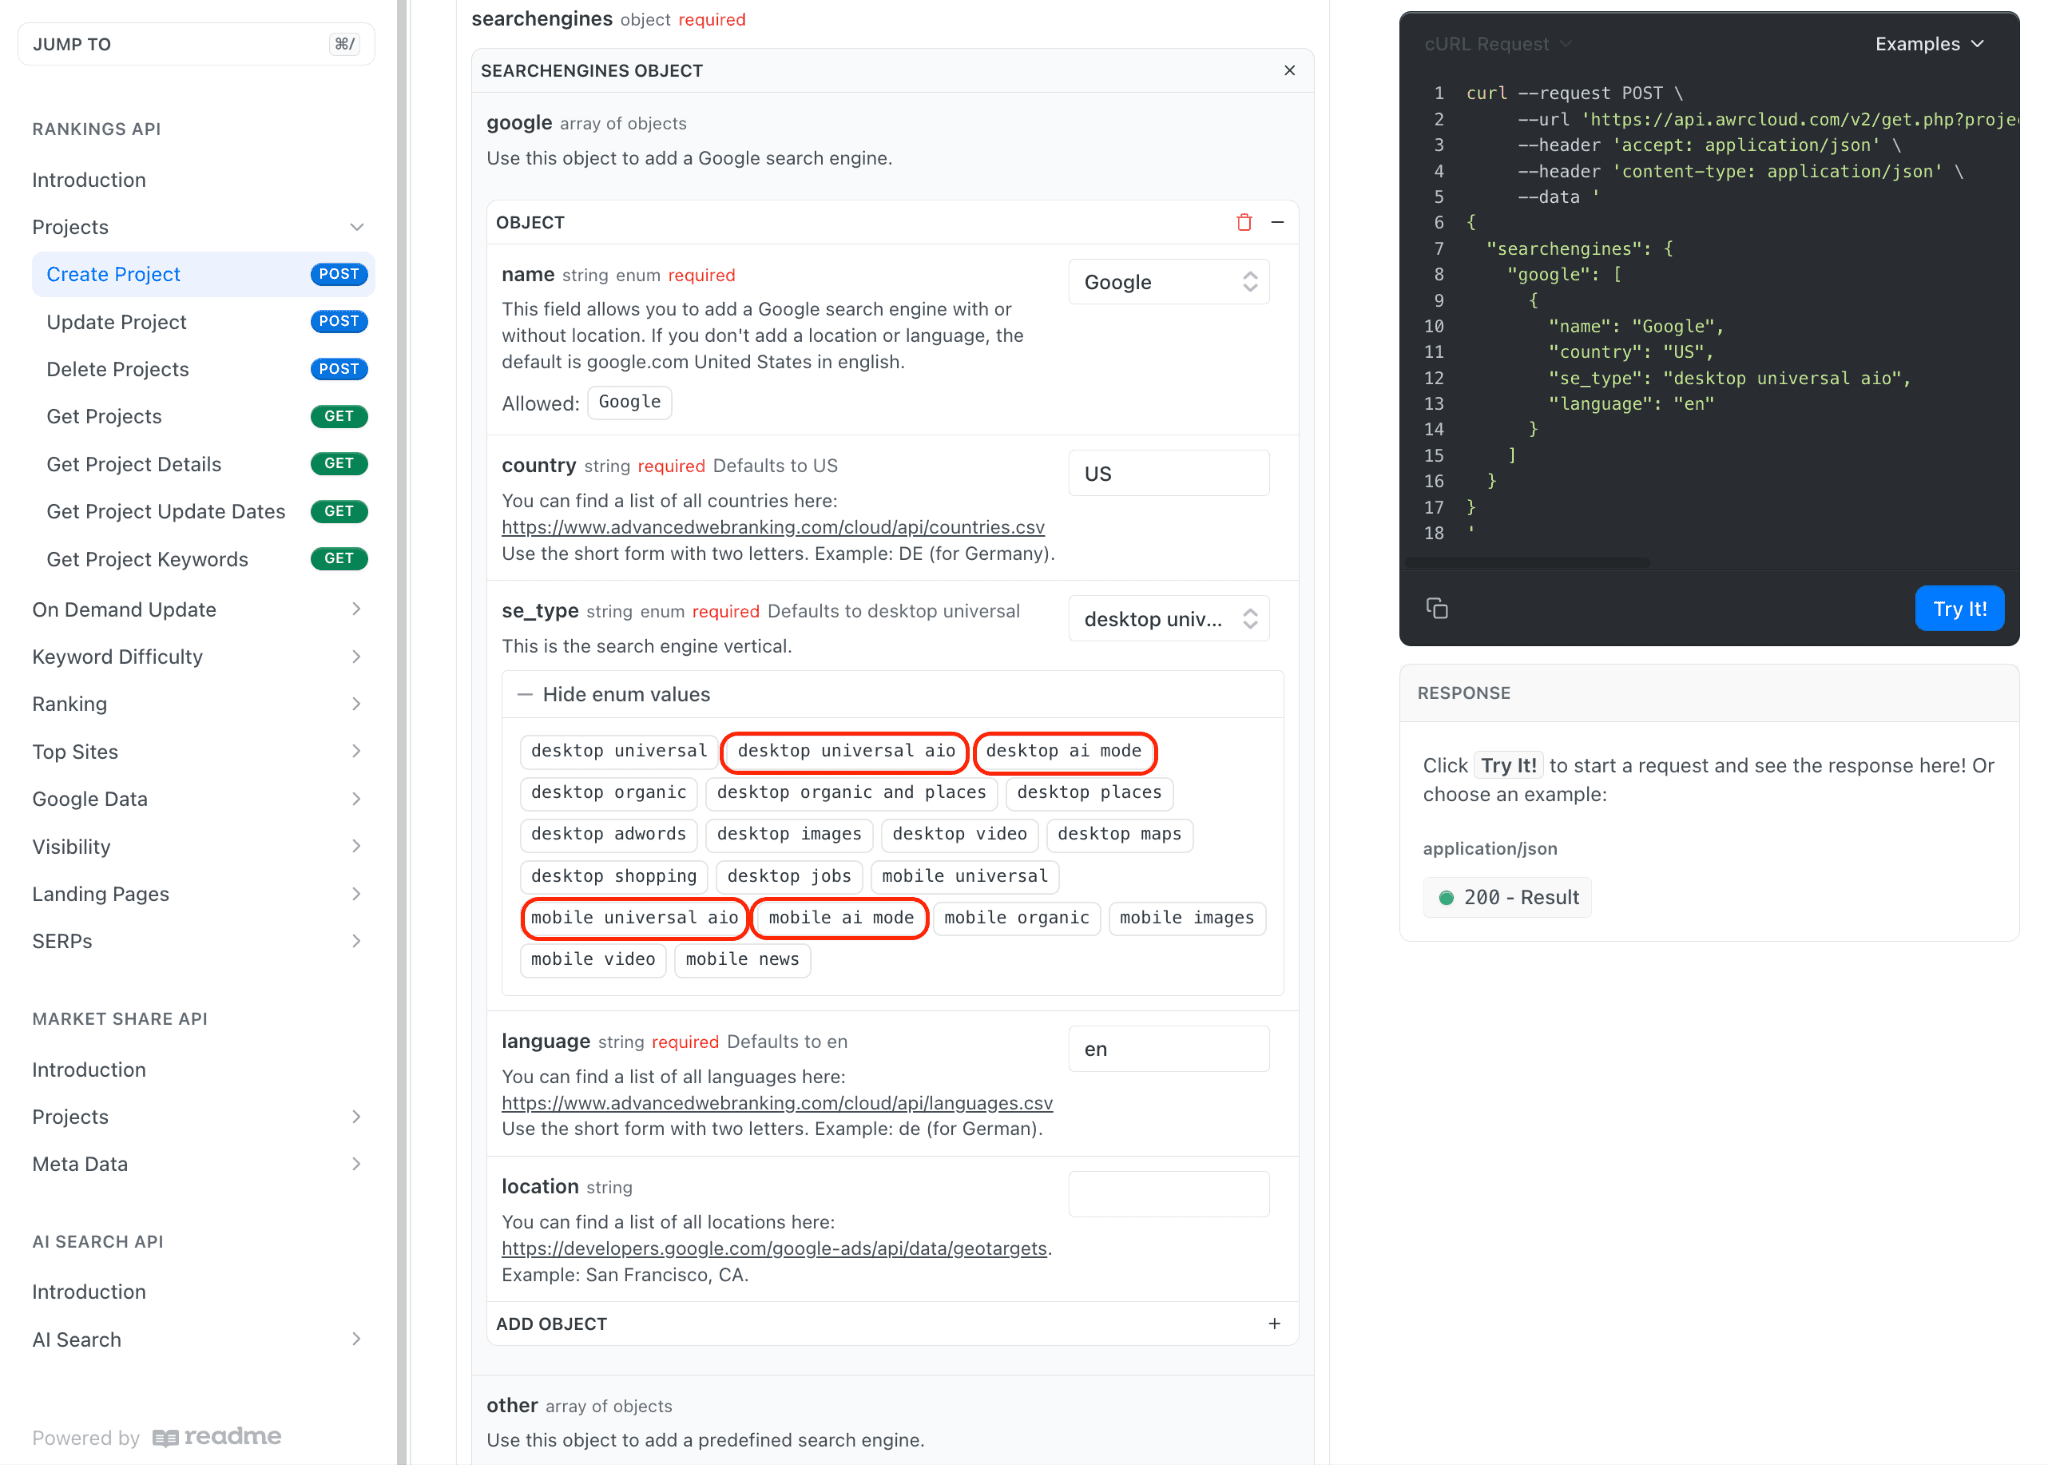
Task: Run the request with Try It! button
Action: coord(1959,608)
